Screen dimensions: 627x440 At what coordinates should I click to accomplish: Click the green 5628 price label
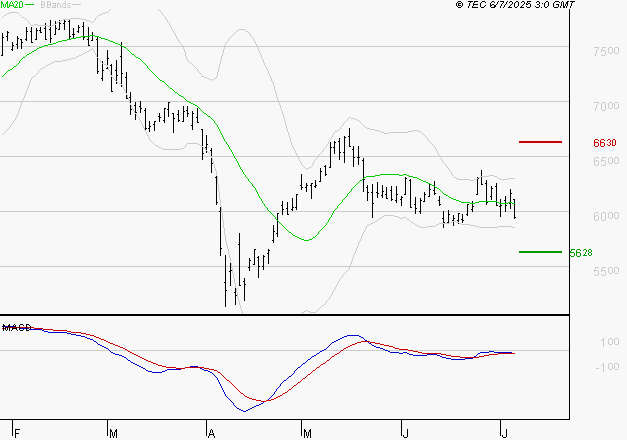coord(581,253)
